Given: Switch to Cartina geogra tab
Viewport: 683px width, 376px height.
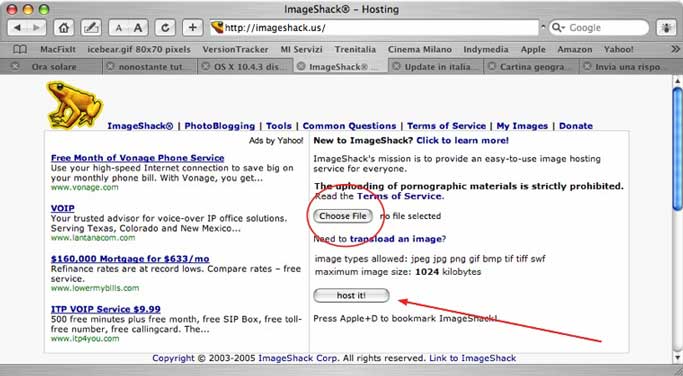Looking at the screenshot, I should pos(532,67).
